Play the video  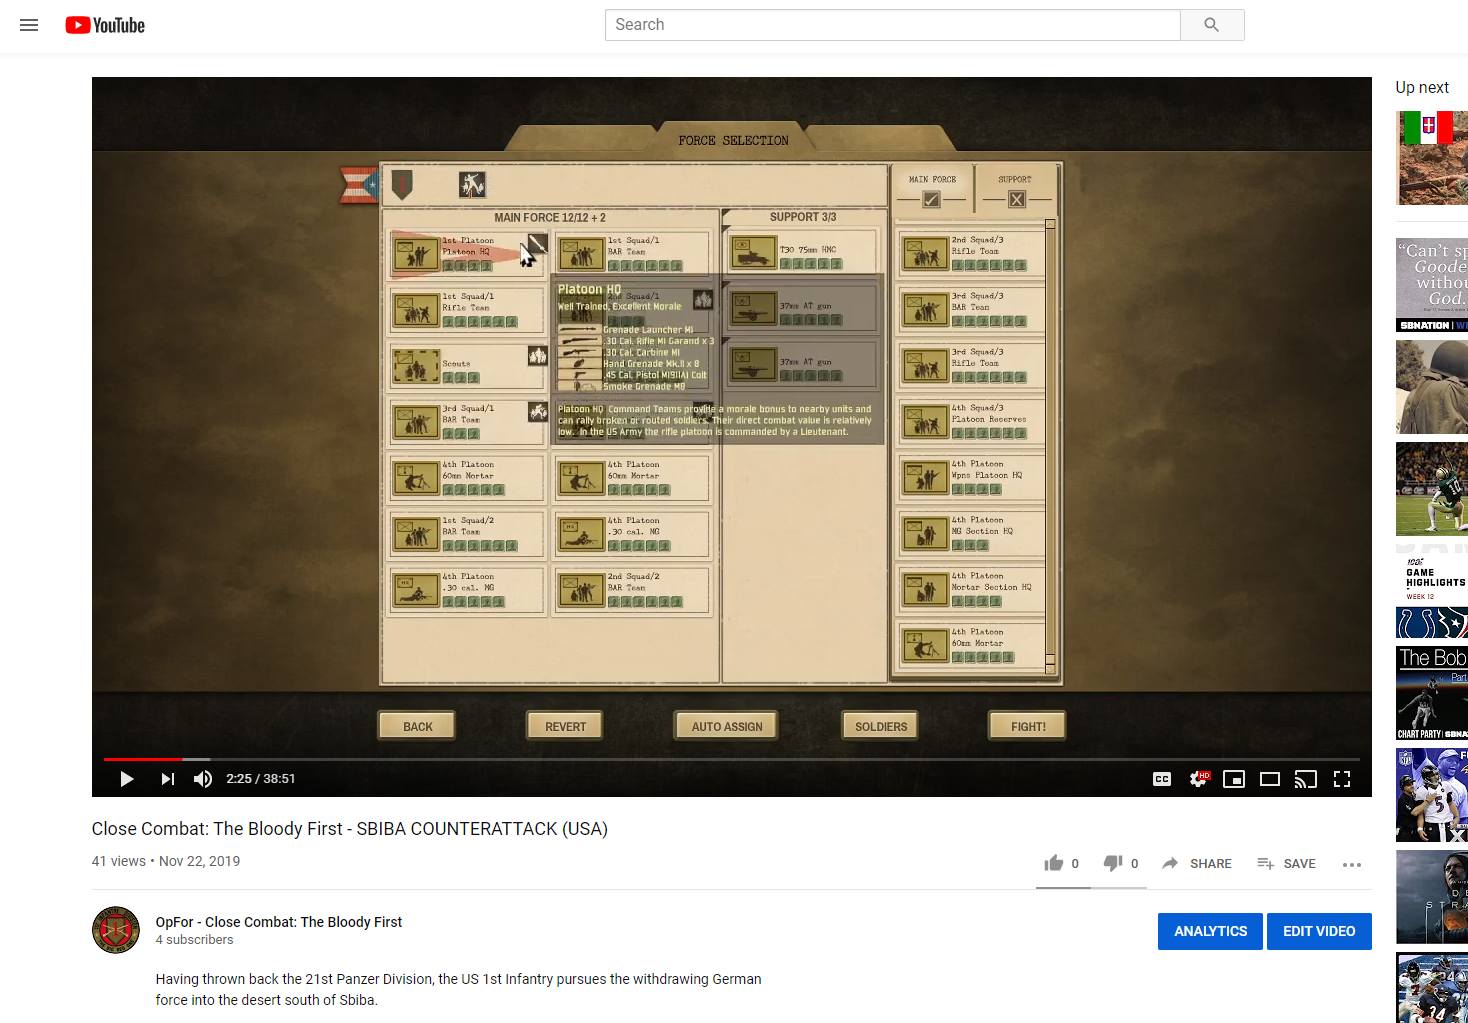tap(127, 779)
